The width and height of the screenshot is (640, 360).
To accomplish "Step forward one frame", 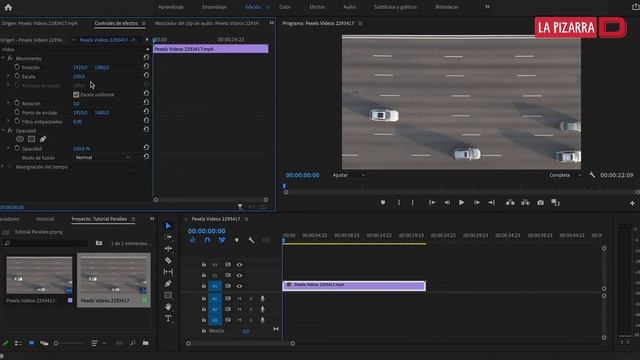I will coord(476,202).
